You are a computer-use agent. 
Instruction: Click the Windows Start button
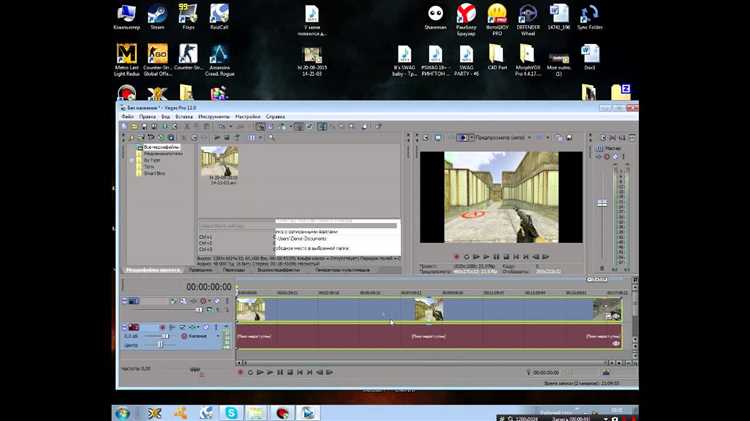[x=122, y=412]
